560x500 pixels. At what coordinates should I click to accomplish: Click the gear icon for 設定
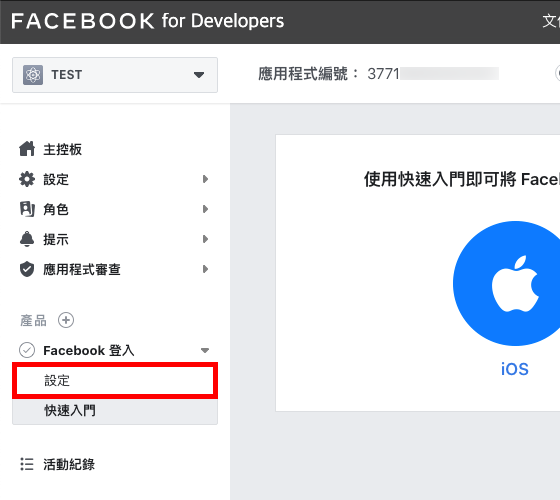coord(27,179)
